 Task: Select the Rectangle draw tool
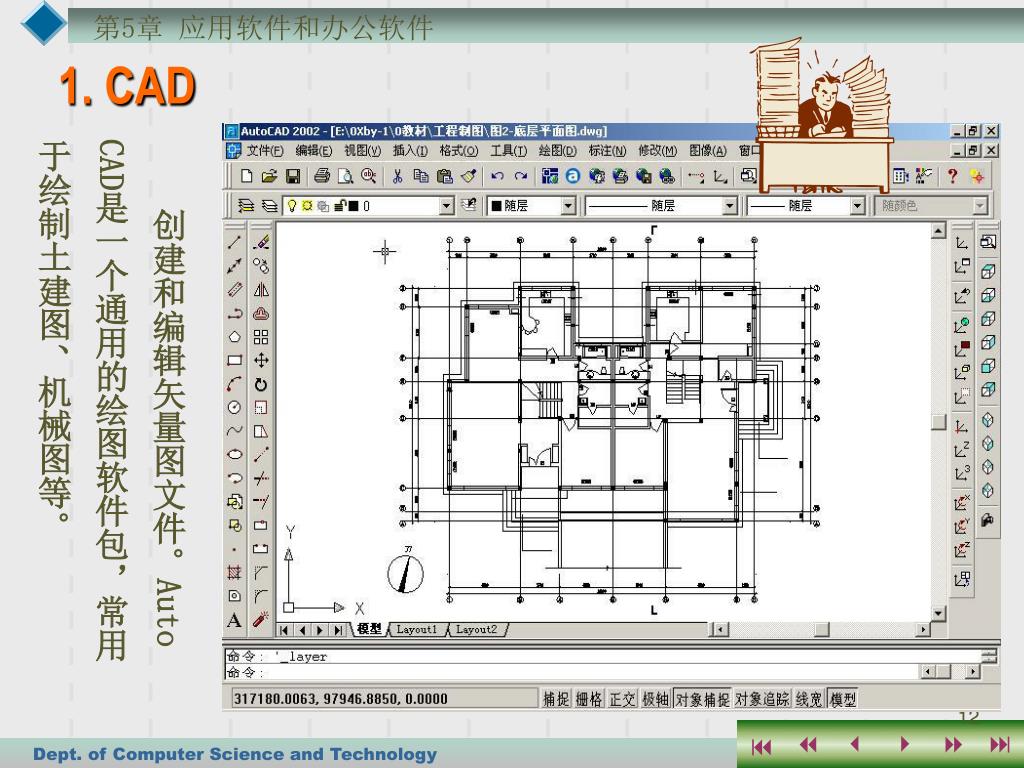point(235,360)
